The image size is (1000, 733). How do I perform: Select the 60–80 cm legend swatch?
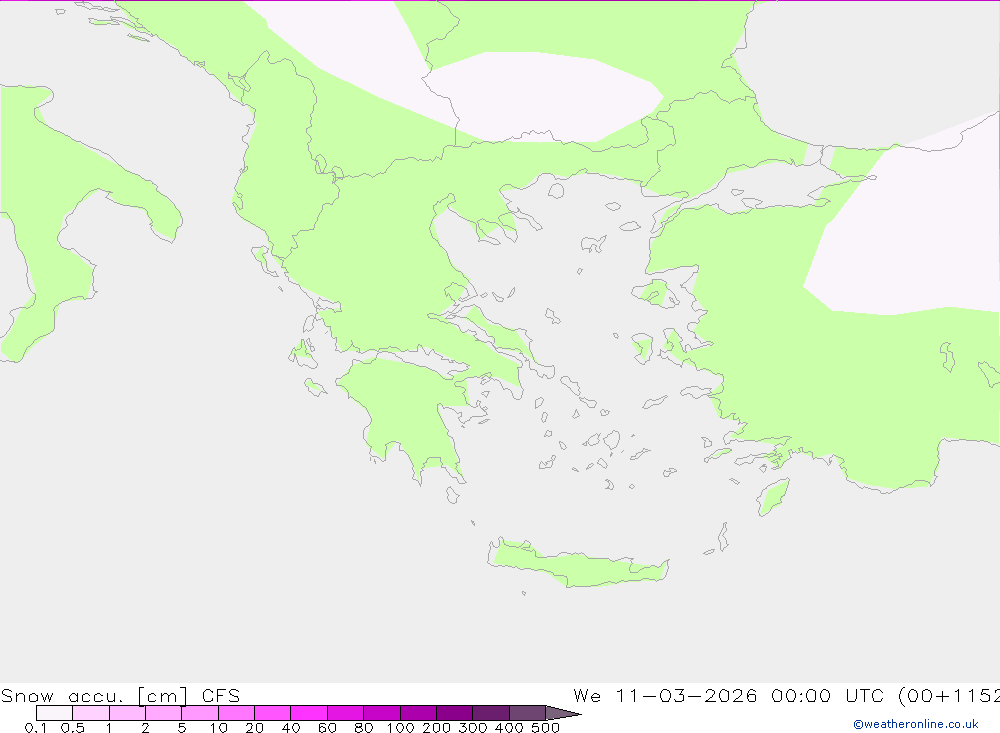coord(346,713)
